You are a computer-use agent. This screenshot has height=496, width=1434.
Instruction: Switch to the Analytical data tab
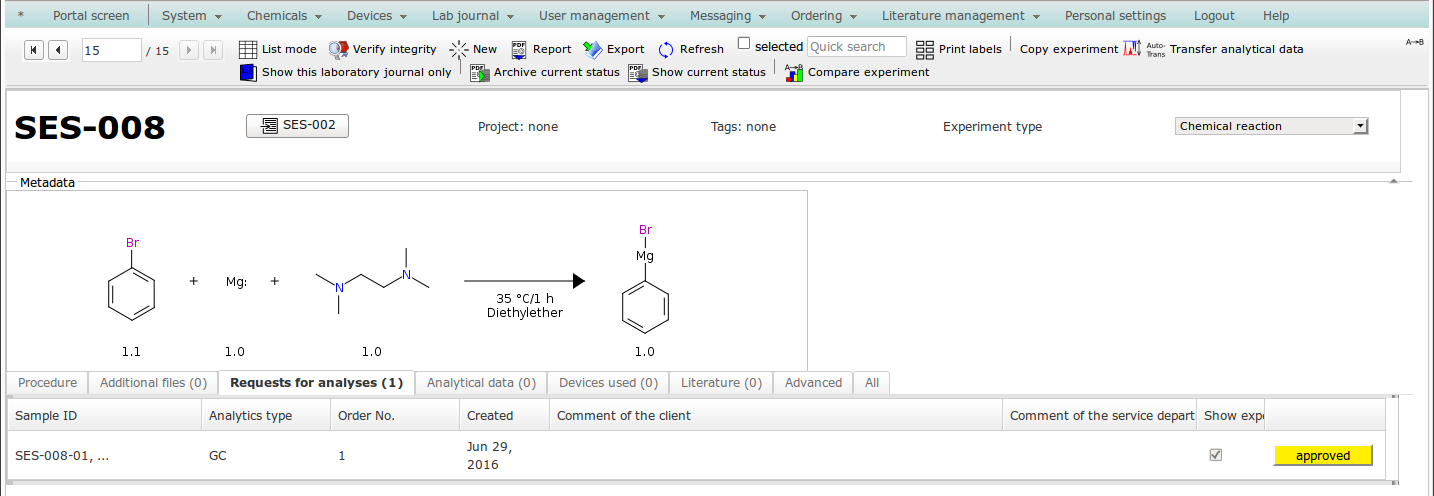pyautogui.click(x=481, y=383)
